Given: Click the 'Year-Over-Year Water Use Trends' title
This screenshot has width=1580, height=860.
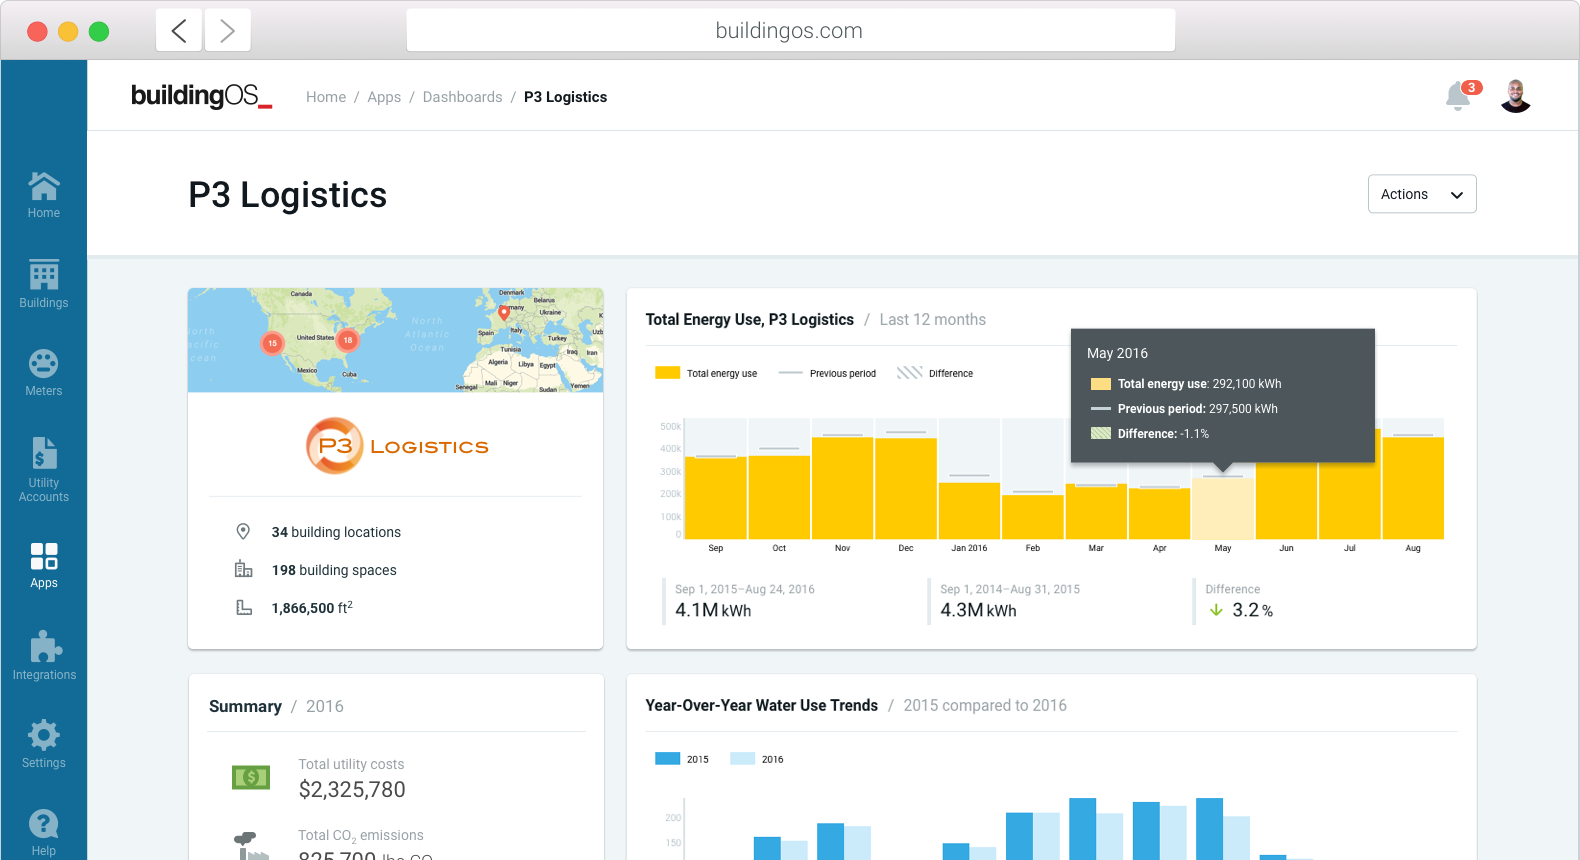Looking at the screenshot, I should coord(762,706).
